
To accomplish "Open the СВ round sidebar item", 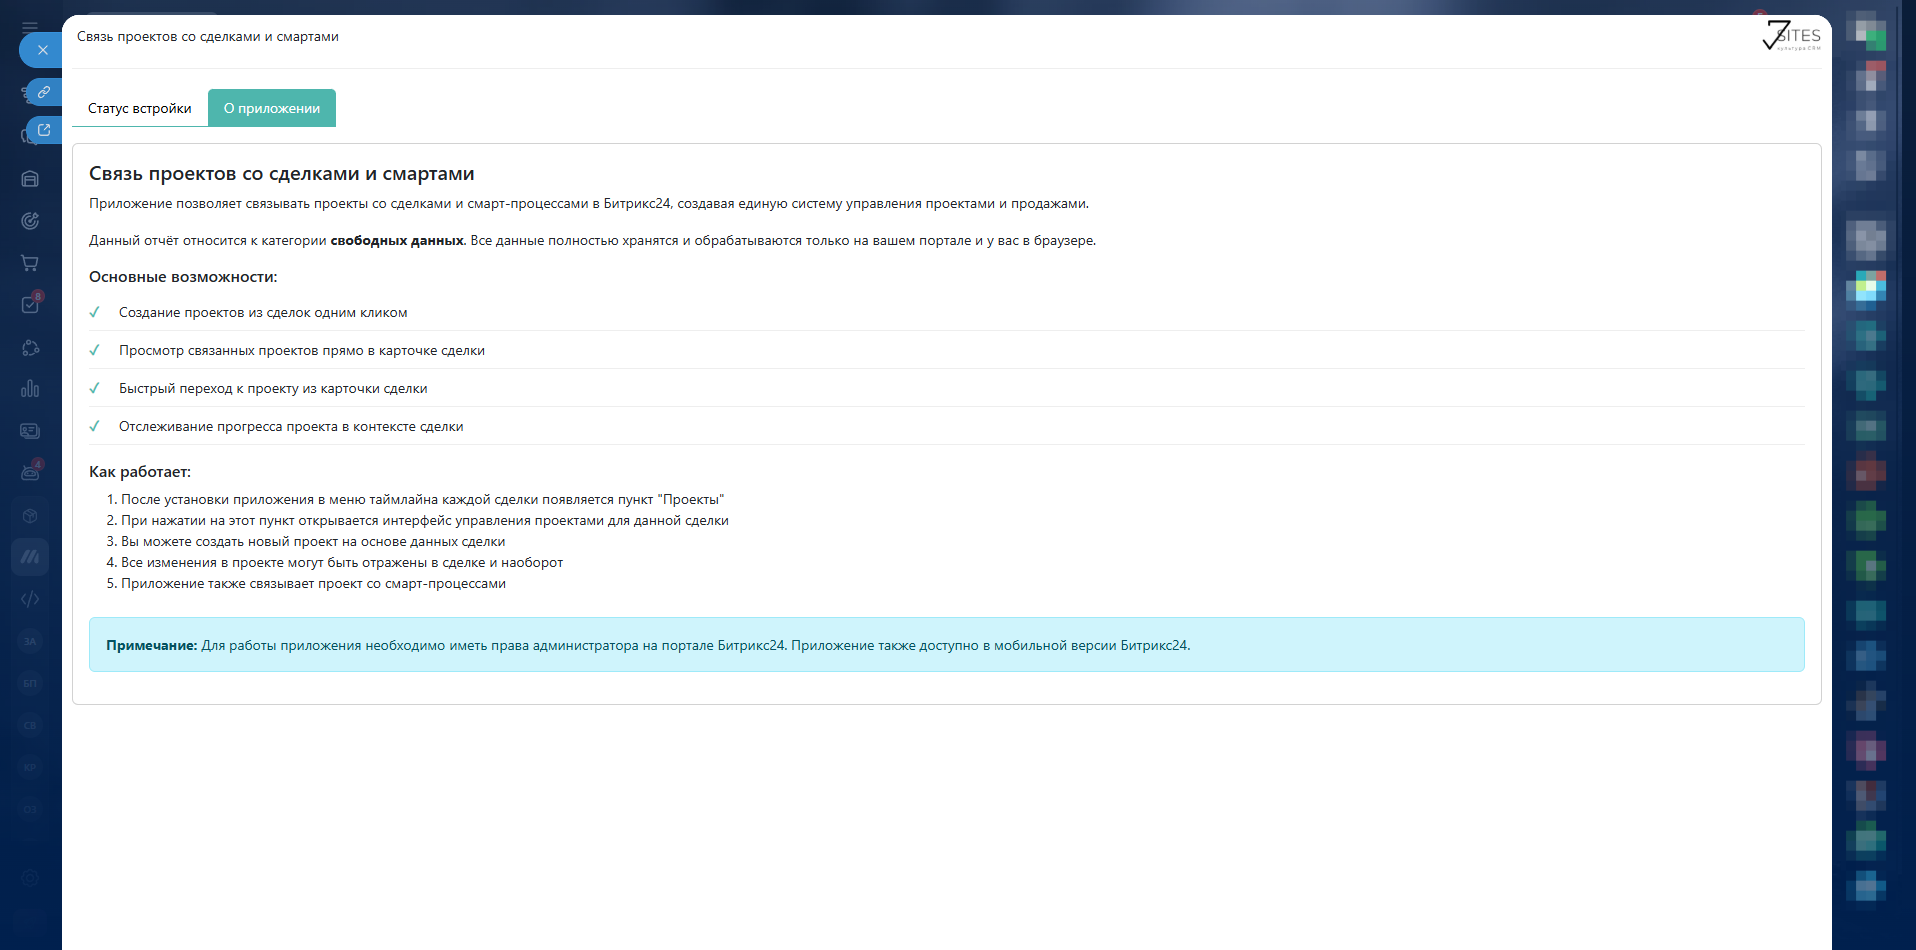I will pyautogui.click(x=30, y=725).
